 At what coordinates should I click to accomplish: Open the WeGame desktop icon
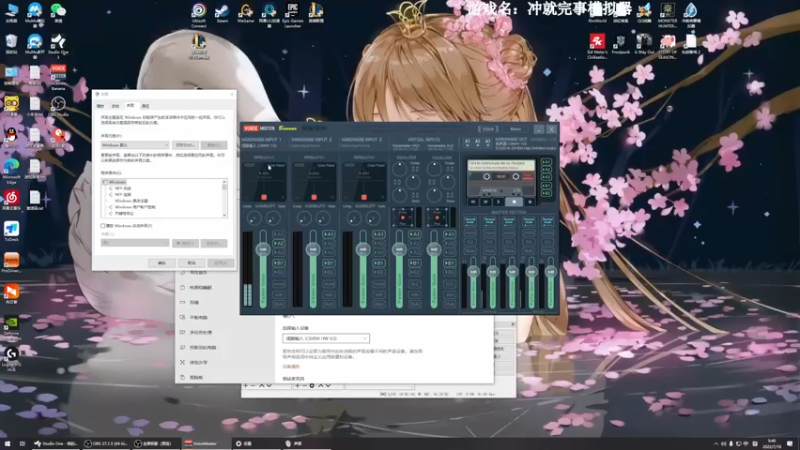pos(245,14)
